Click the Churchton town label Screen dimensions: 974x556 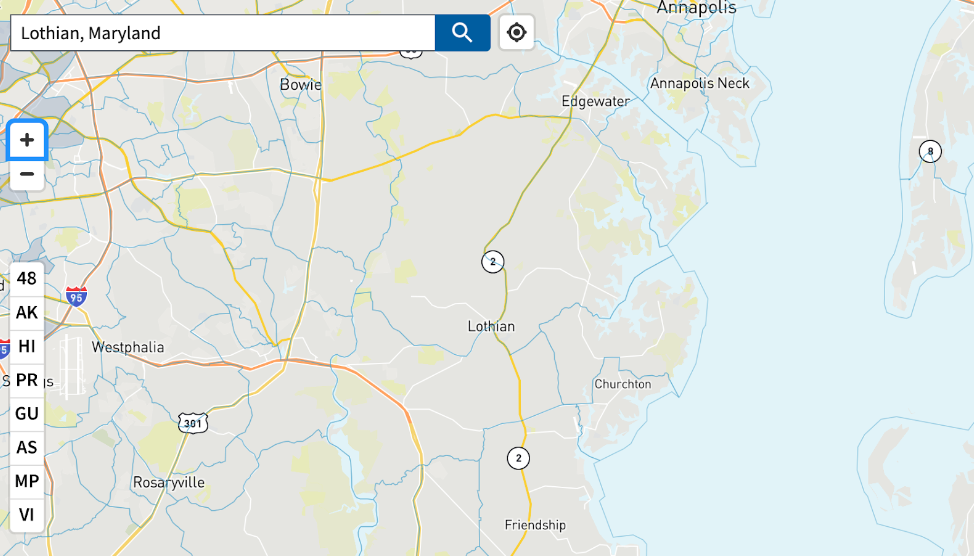click(623, 384)
